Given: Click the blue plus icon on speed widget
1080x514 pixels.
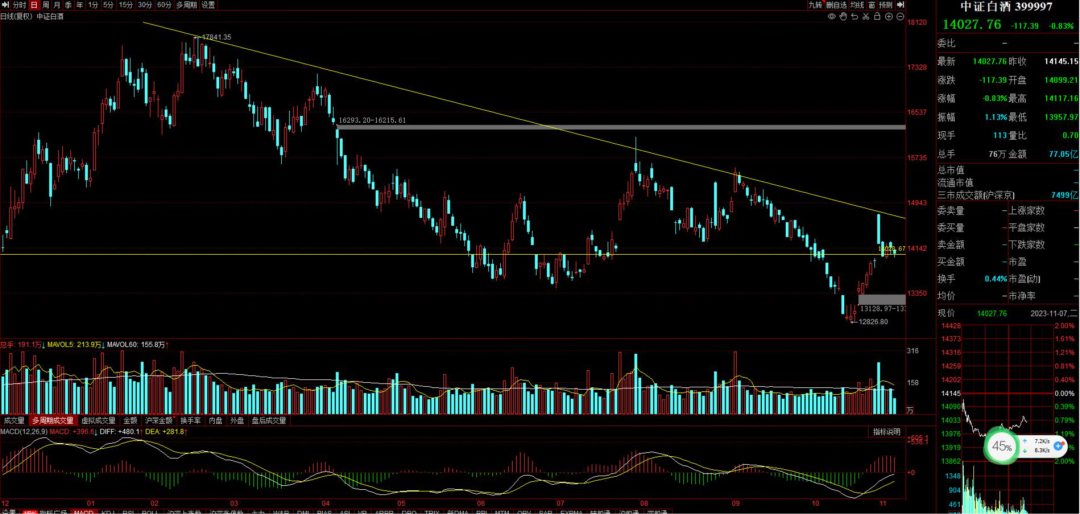Looking at the screenshot, I should (x=1057, y=446).
